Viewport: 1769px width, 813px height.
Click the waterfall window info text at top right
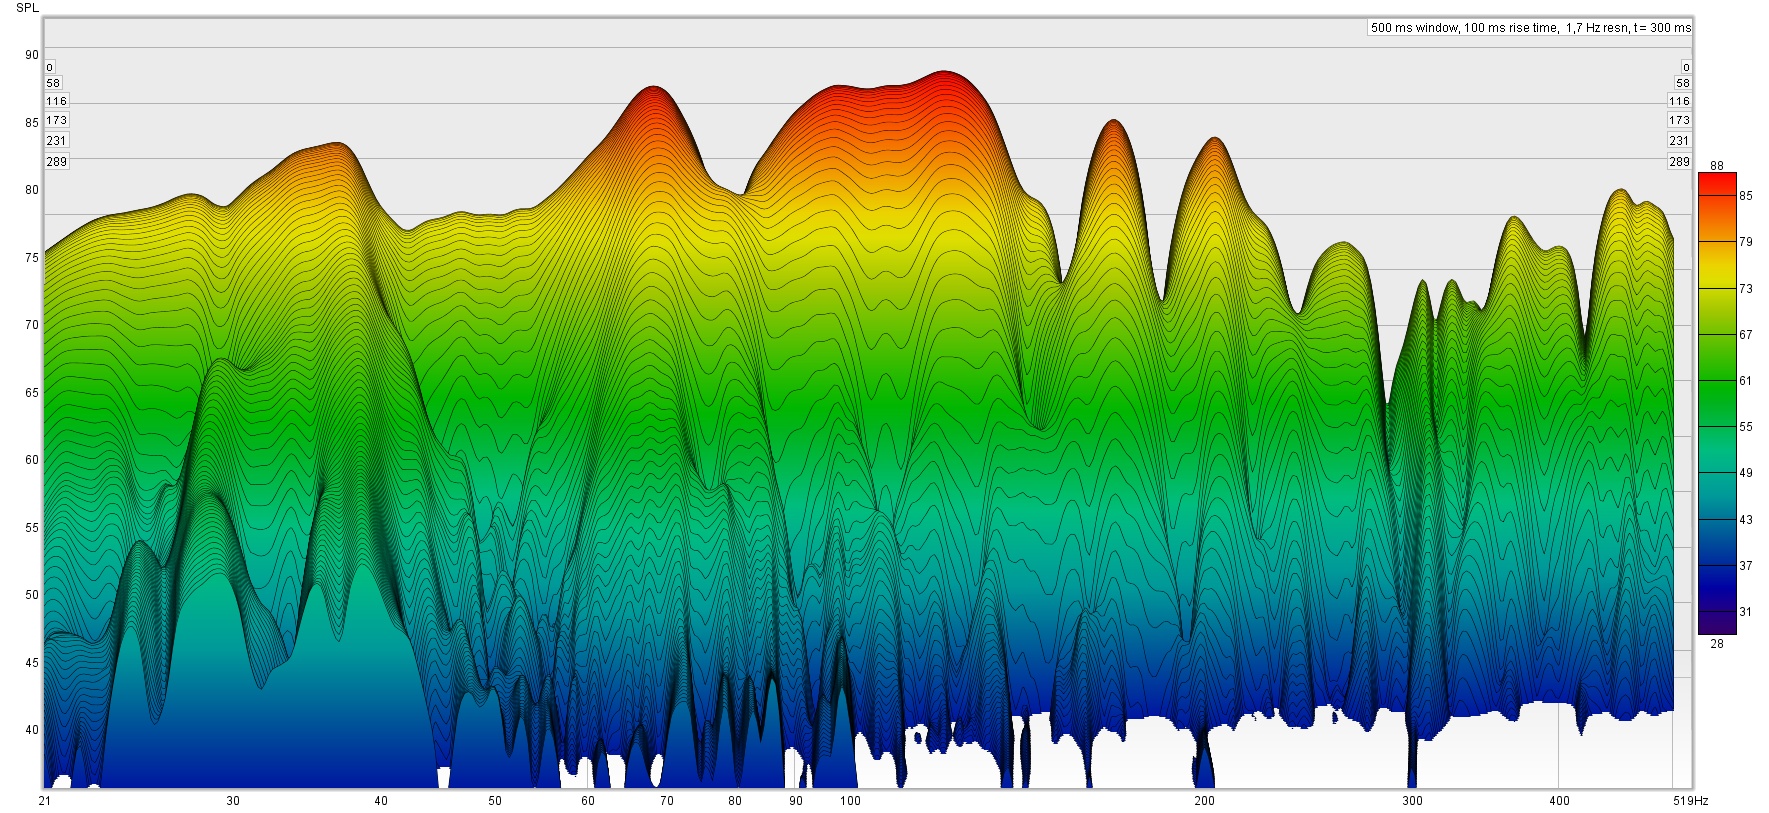(x=1530, y=28)
